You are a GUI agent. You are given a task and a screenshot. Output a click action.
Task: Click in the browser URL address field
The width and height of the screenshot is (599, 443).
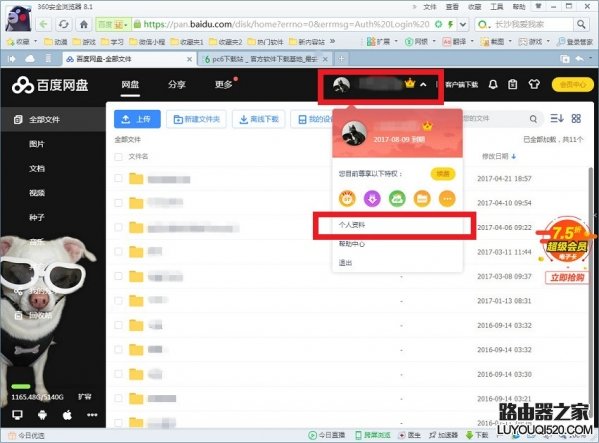point(286,24)
